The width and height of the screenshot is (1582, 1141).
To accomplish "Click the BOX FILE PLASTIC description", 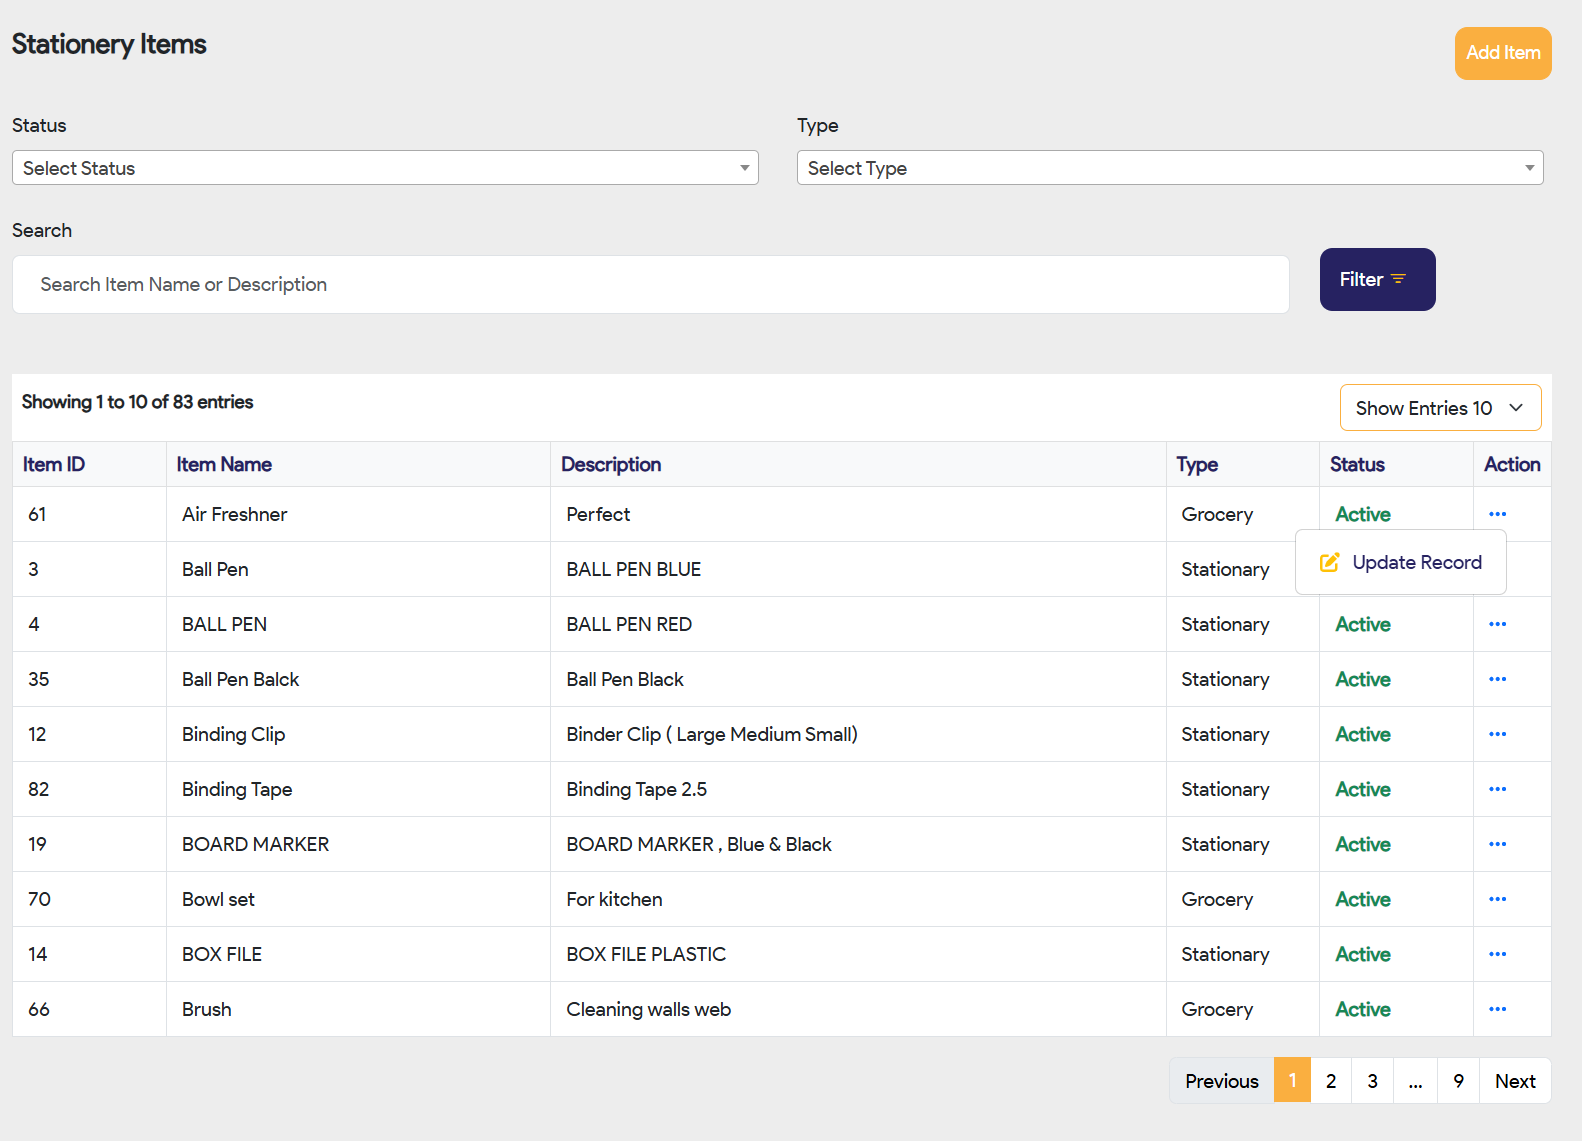I will coord(646,954).
